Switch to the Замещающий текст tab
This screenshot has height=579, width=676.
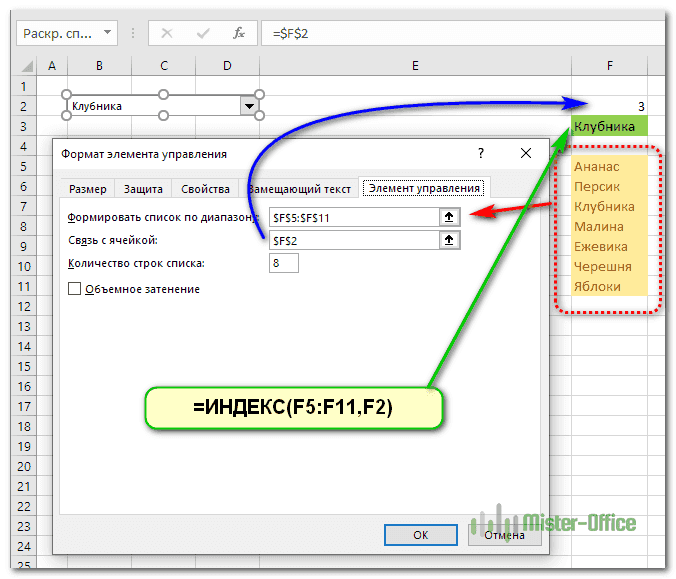[x=300, y=189]
